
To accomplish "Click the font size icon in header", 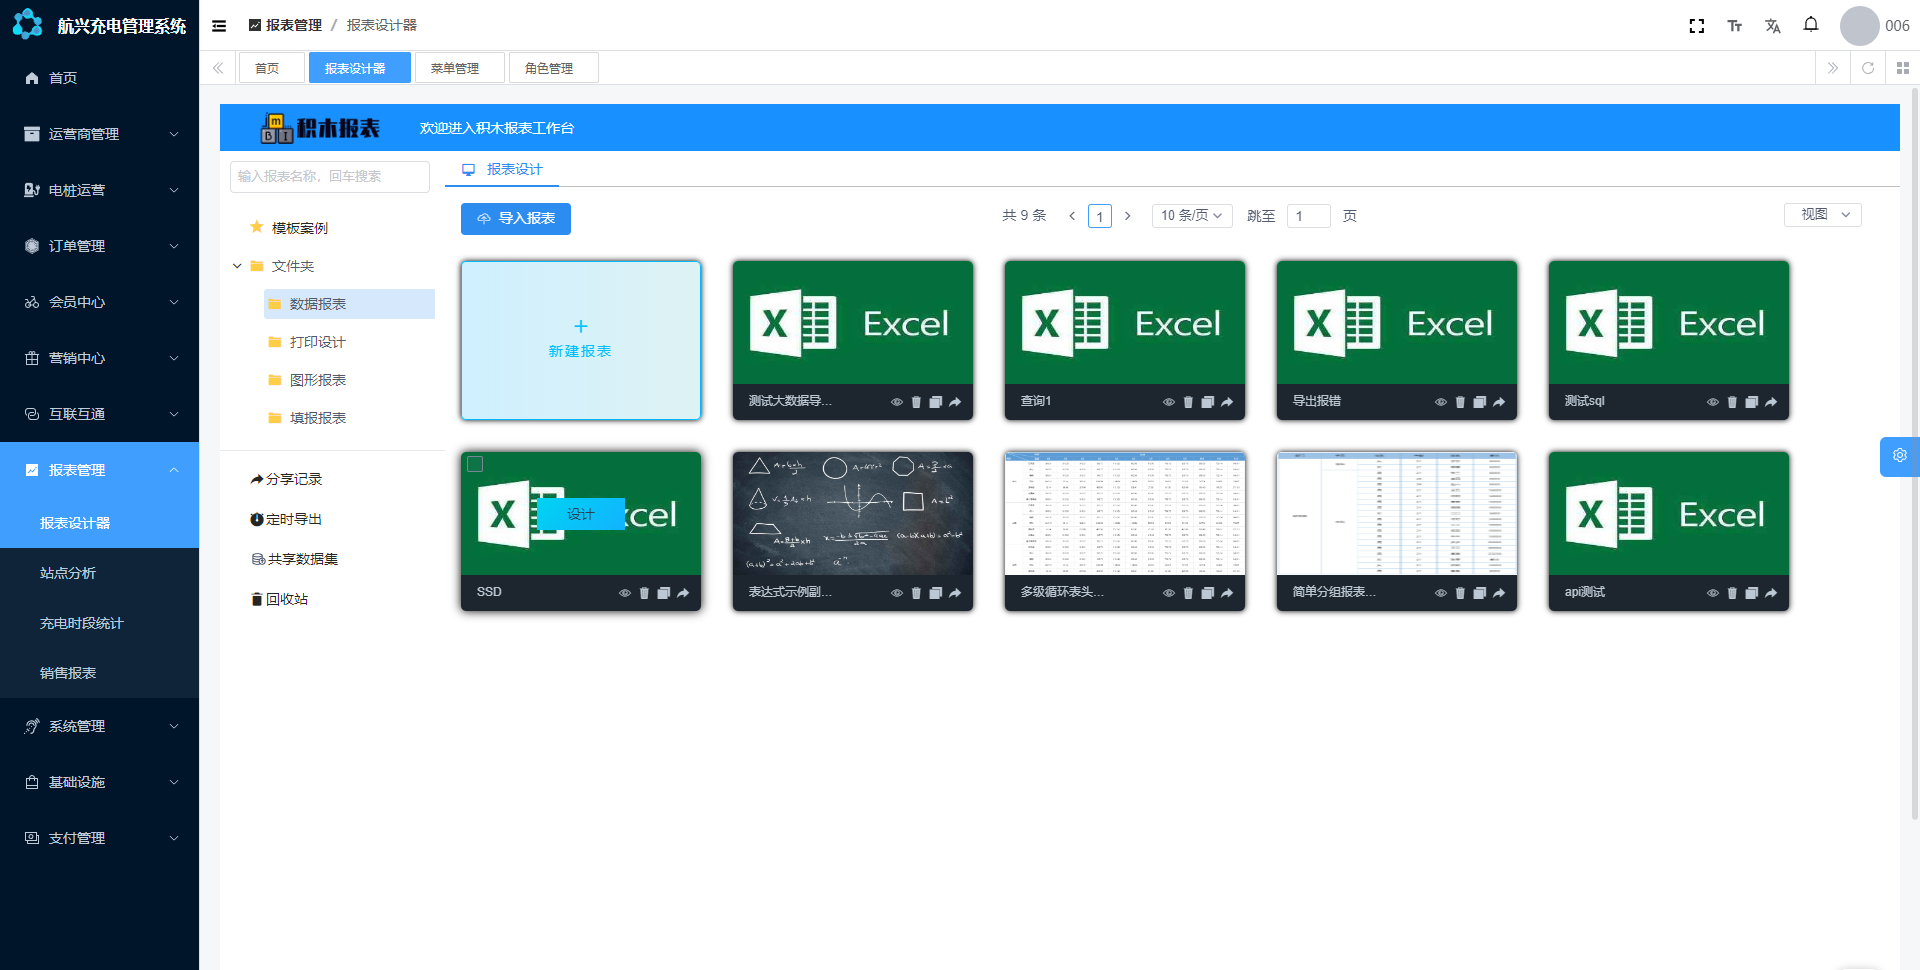I will (x=1734, y=26).
